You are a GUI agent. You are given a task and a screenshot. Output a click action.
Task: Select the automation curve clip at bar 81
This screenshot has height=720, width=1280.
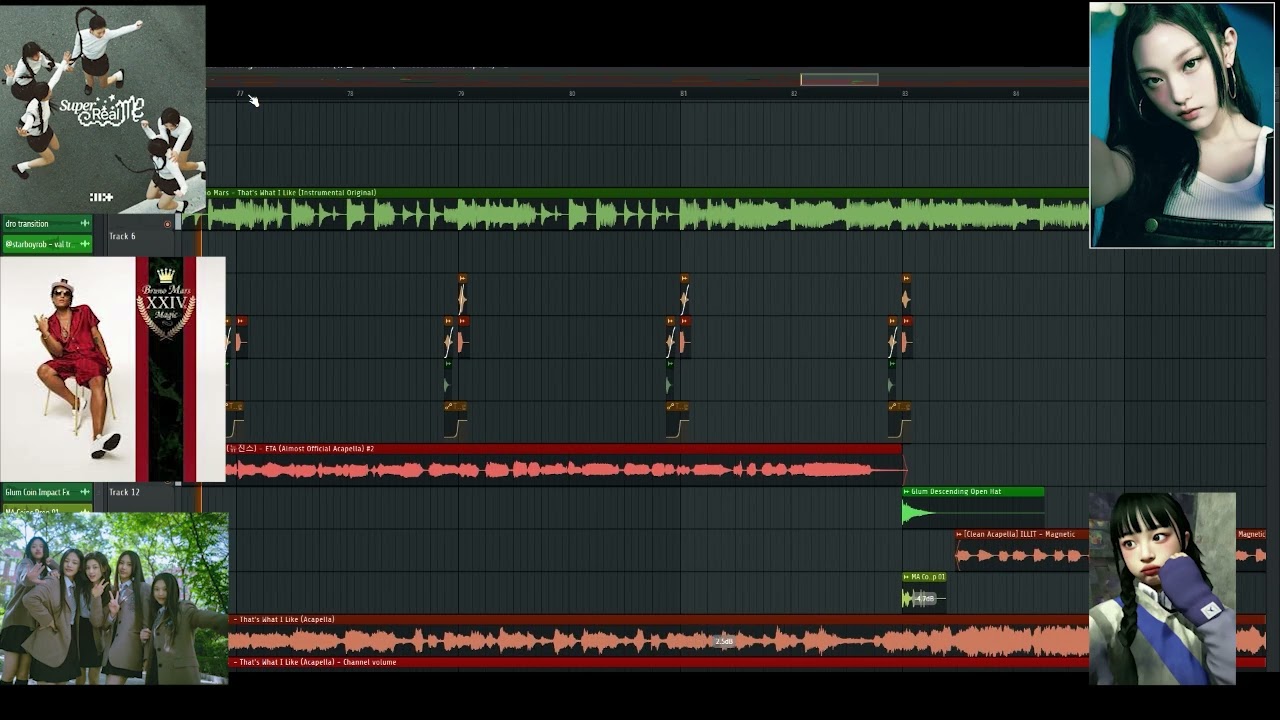tap(678, 421)
